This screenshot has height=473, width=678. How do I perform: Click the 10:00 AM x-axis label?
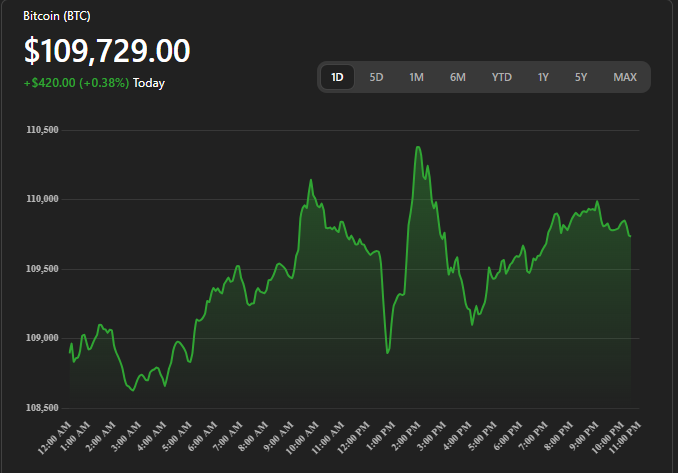coord(302,438)
